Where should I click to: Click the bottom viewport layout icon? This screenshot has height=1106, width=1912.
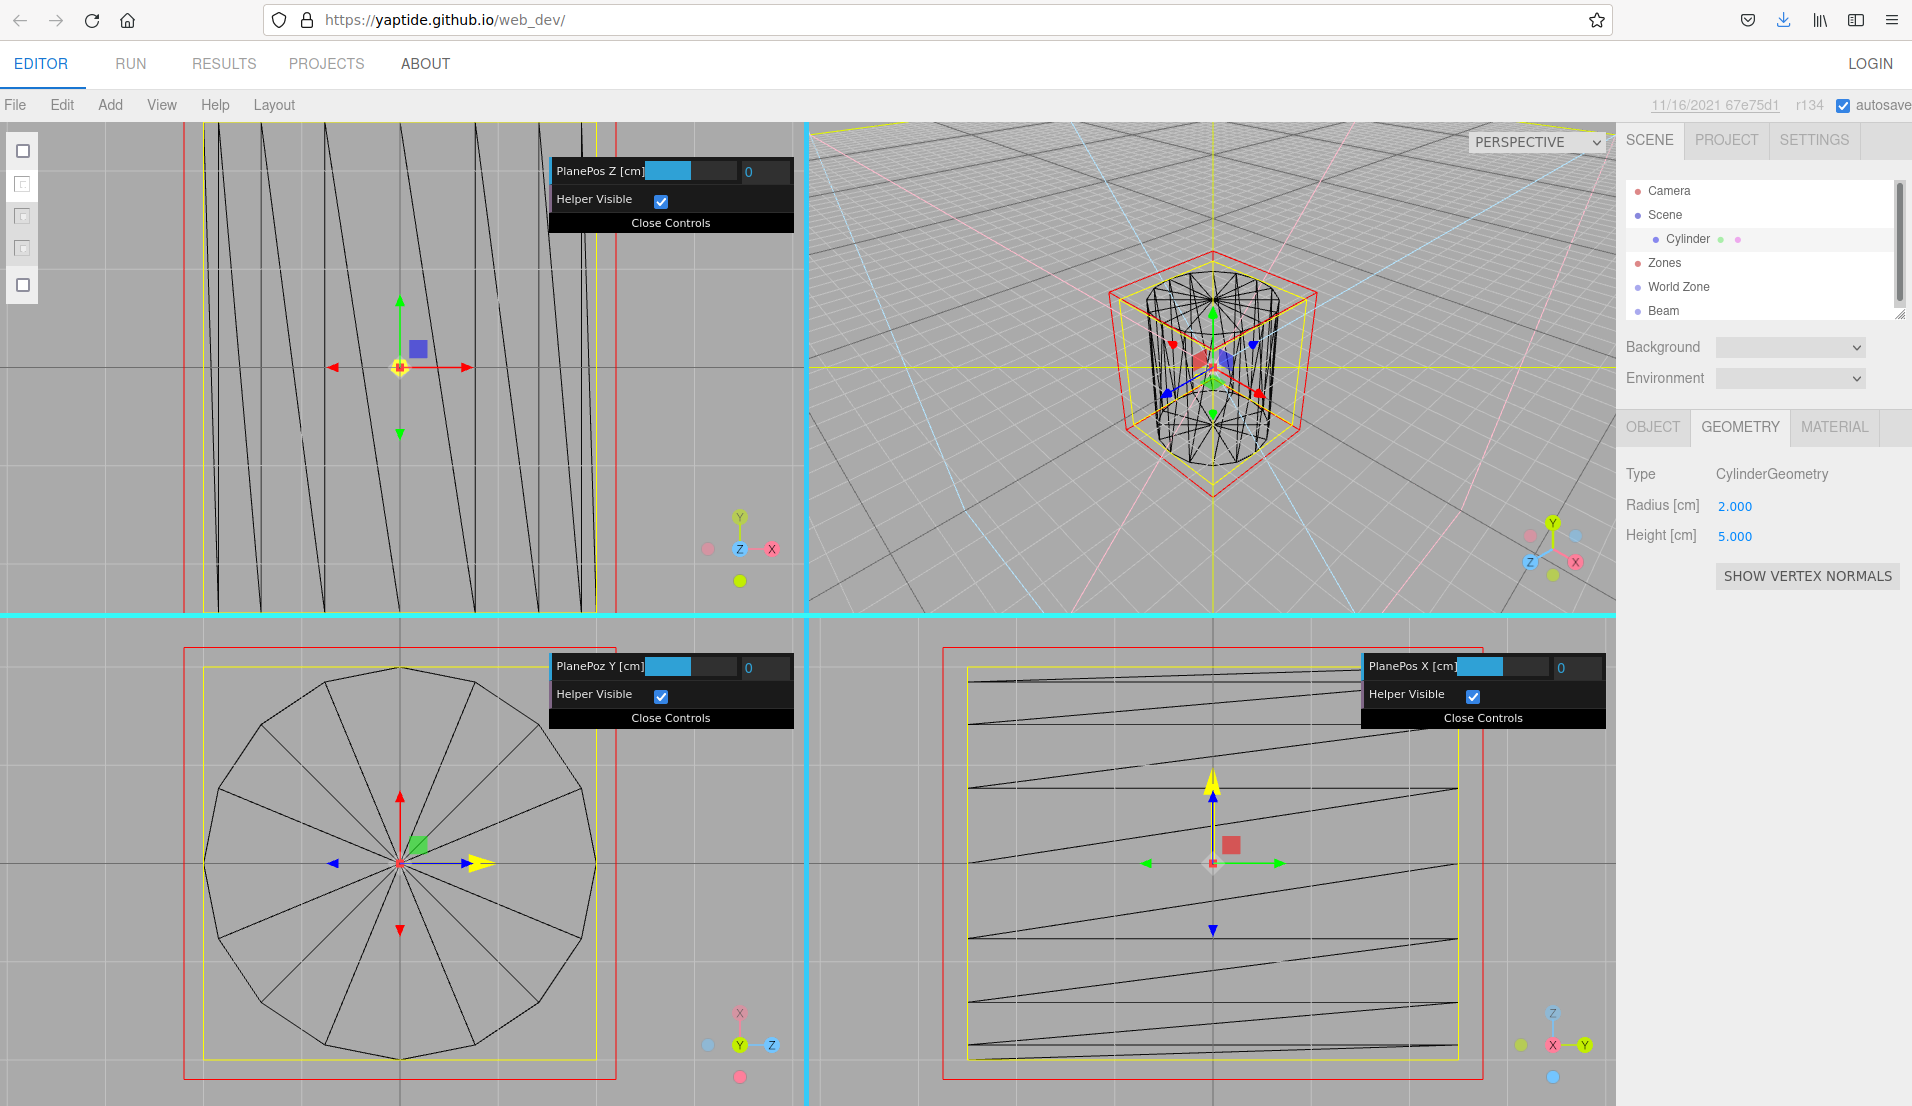[x=22, y=285]
